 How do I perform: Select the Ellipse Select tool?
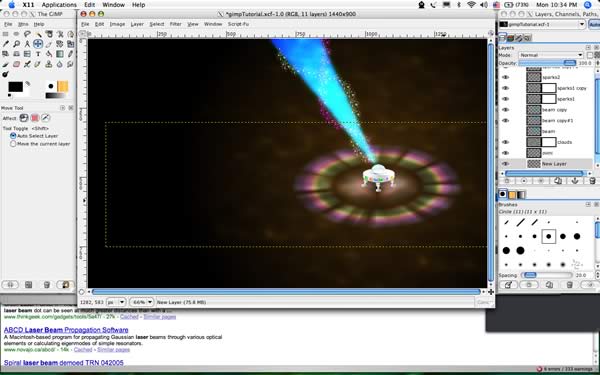[x=16, y=34]
